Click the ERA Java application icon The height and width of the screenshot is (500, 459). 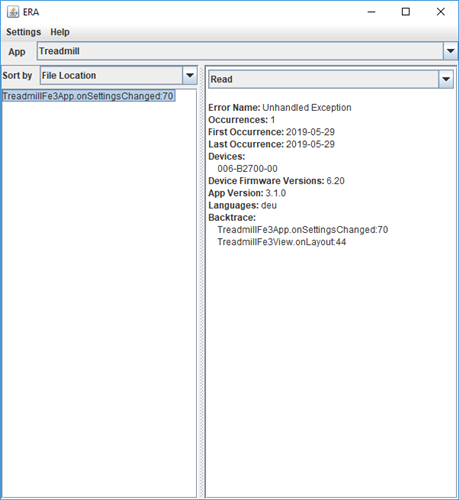coord(13,12)
